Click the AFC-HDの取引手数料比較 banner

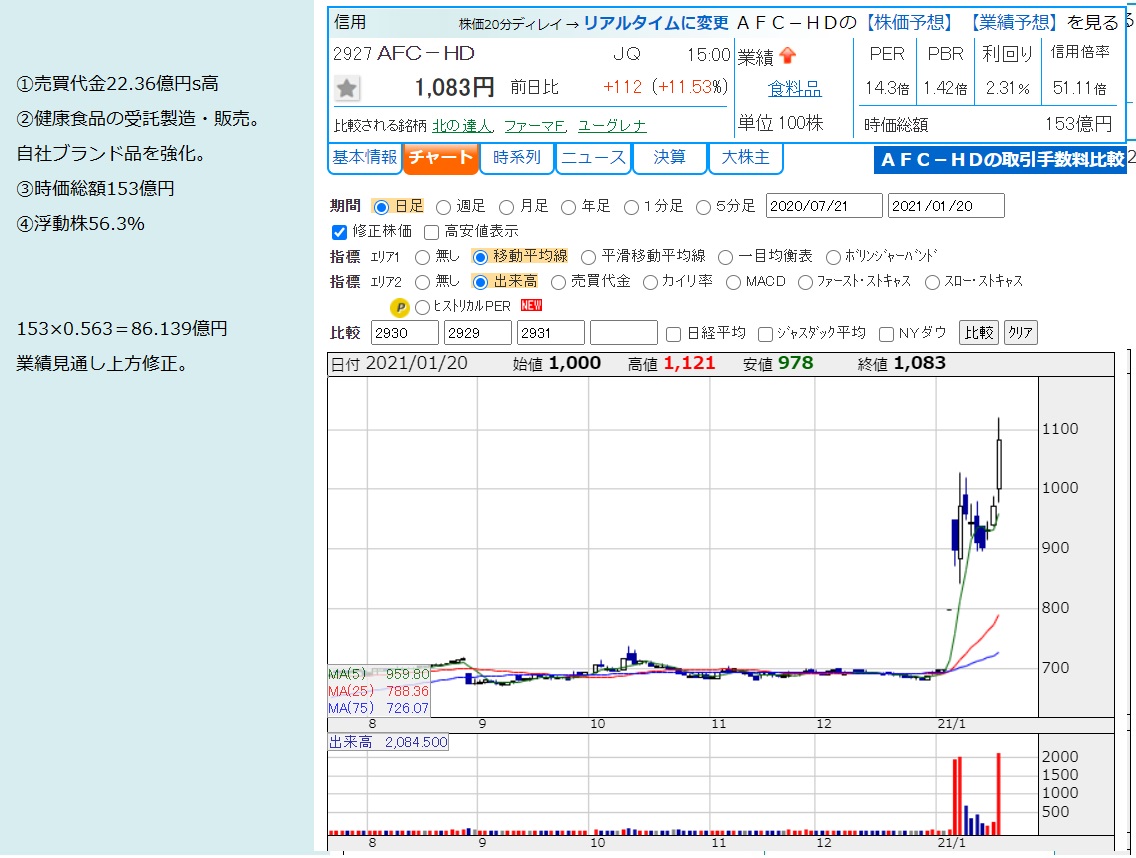[1001, 160]
